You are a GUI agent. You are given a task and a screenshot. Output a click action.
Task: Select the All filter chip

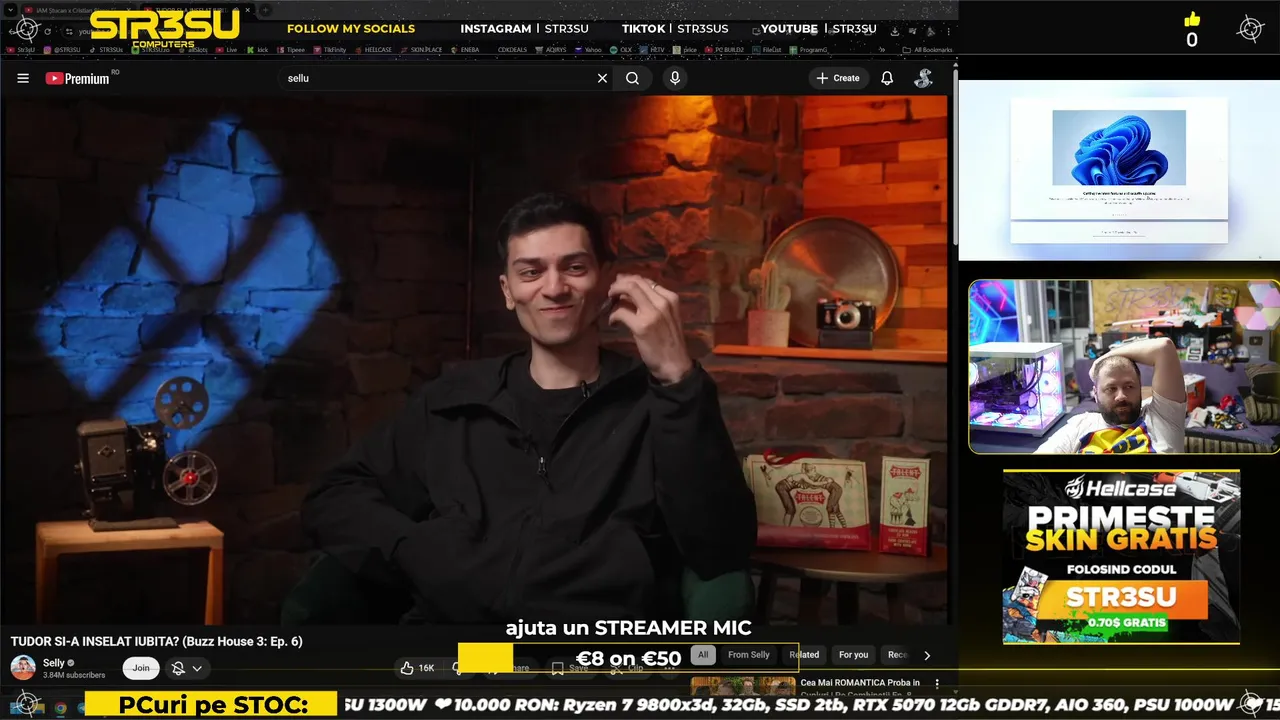point(703,655)
